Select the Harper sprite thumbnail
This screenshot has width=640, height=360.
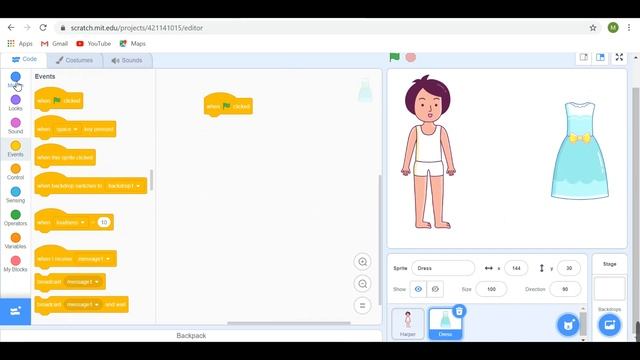click(x=407, y=323)
